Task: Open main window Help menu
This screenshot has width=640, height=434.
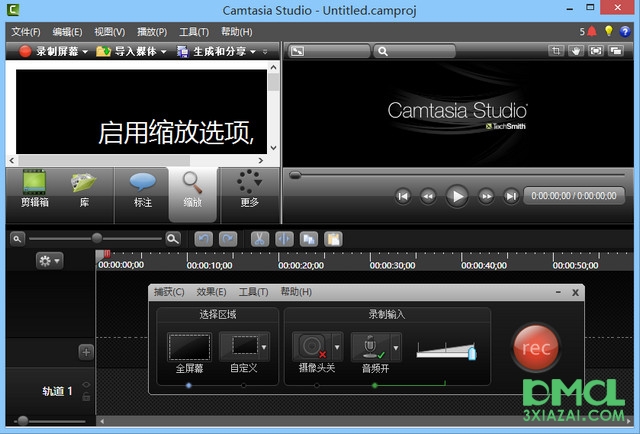Action: [x=237, y=32]
